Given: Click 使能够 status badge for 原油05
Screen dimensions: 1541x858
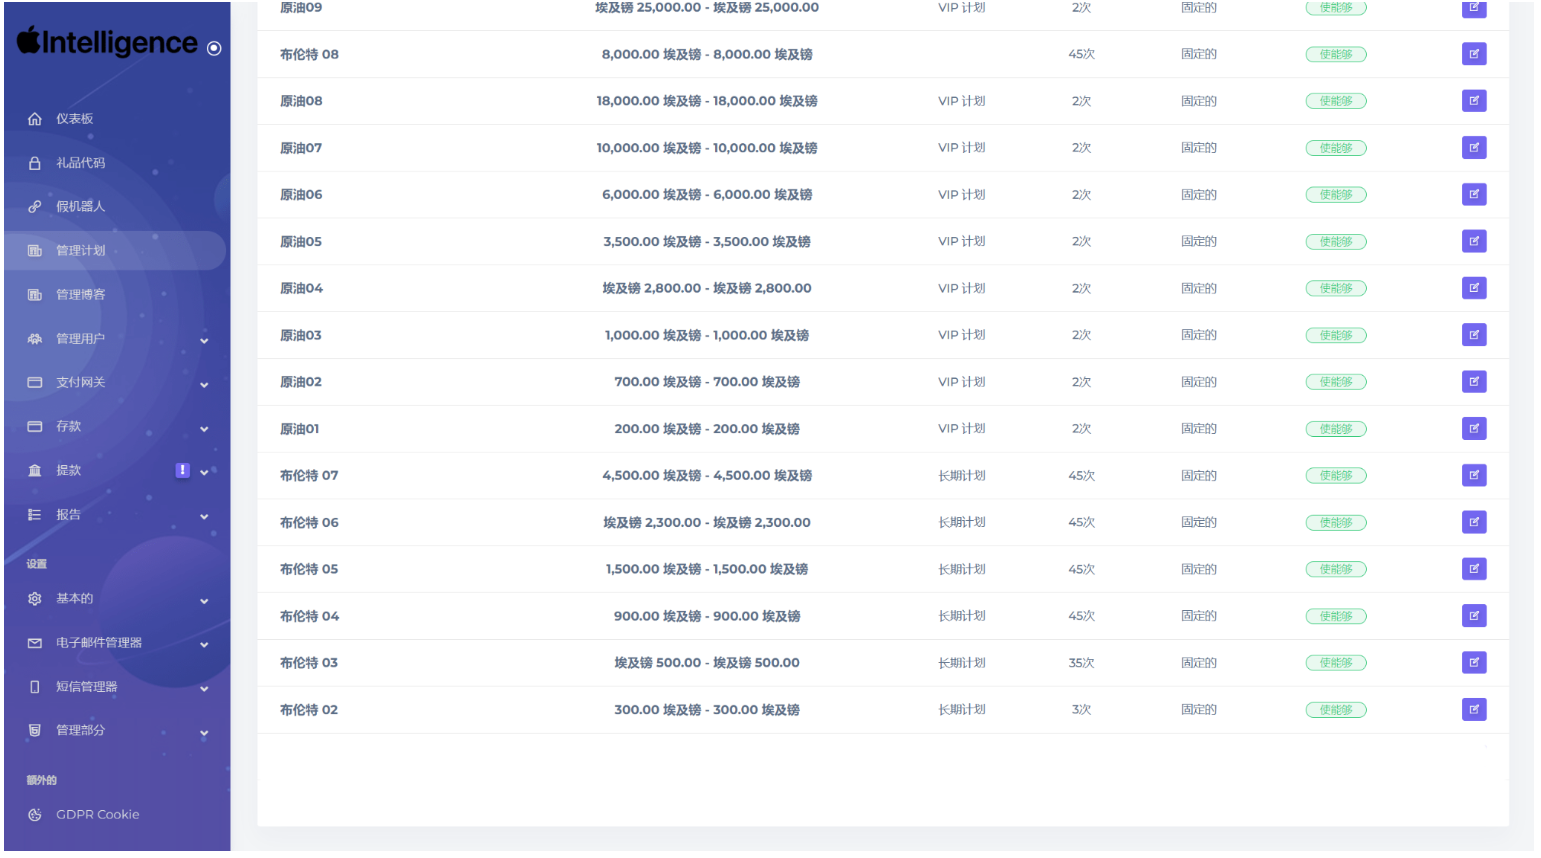Looking at the screenshot, I should tap(1335, 241).
